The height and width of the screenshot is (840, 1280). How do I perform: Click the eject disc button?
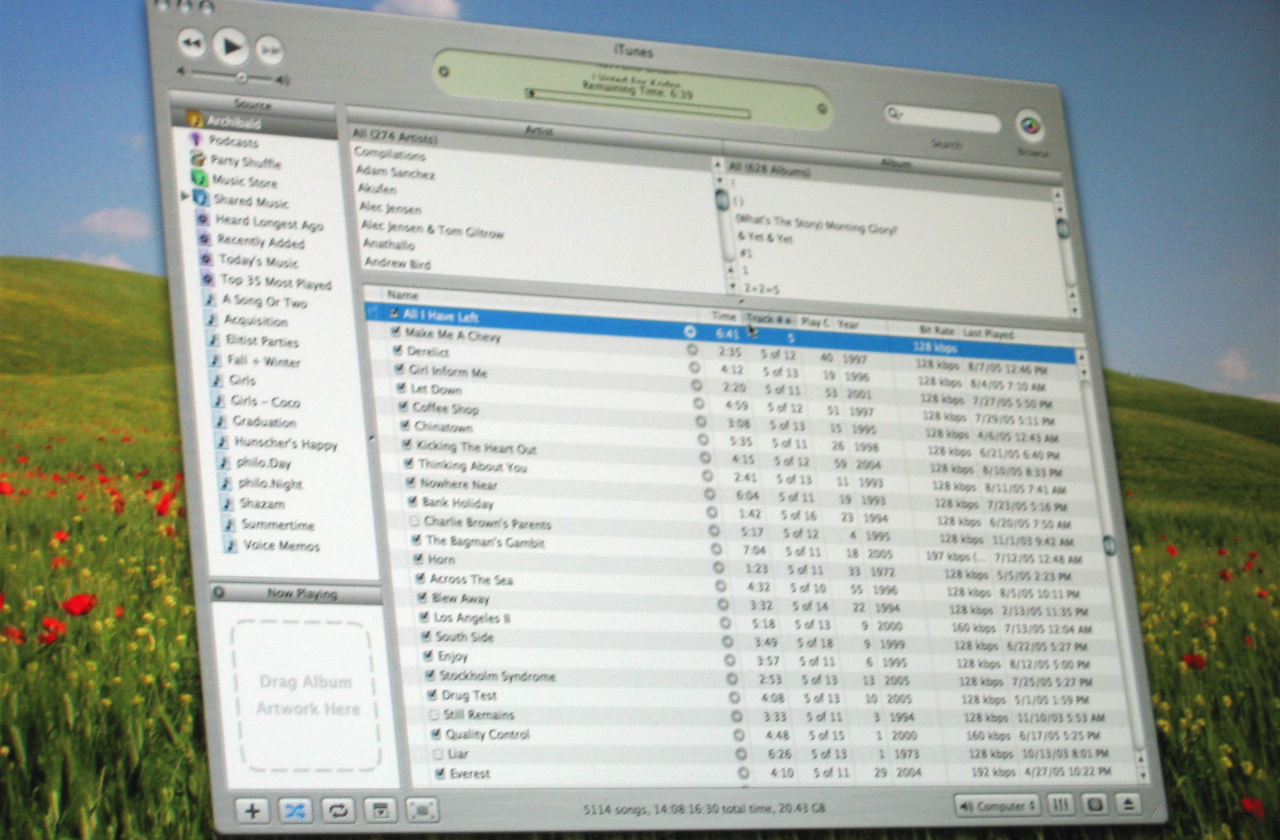(x=1127, y=804)
